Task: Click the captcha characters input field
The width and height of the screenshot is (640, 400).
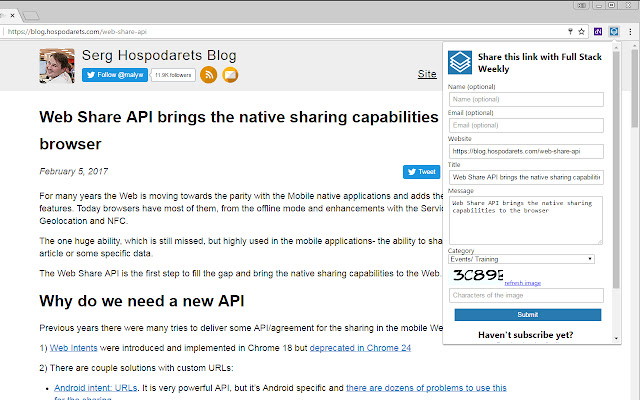Action: [526, 296]
